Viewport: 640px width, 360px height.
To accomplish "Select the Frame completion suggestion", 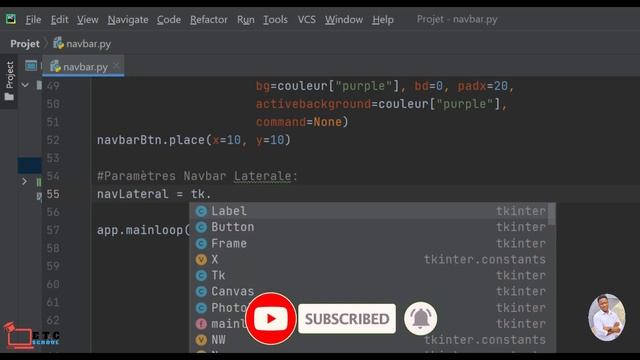I will 369,243.
